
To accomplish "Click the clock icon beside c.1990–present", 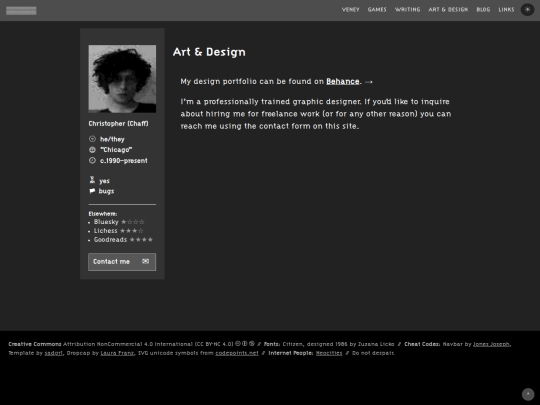I will click(92, 160).
